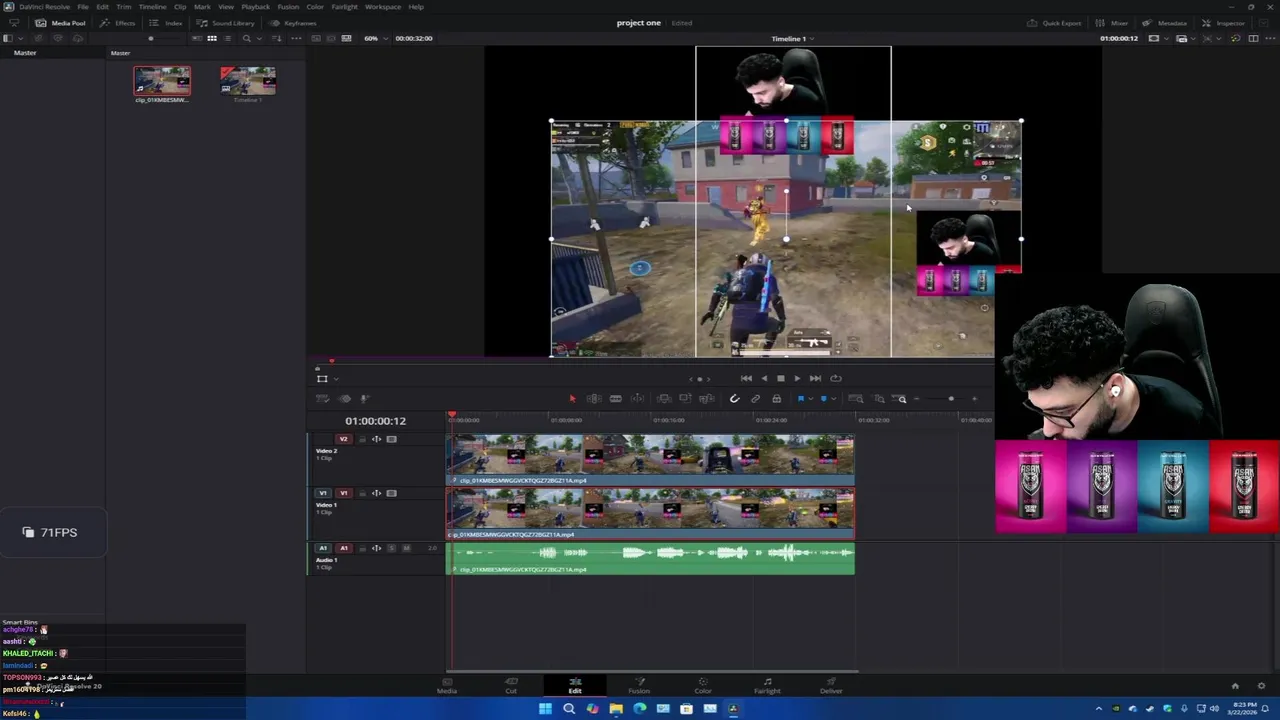The width and height of the screenshot is (1280, 720).
Task: Toggle Position Lock padlock icon
Action: pyautogui.click(x=776, y=399)
